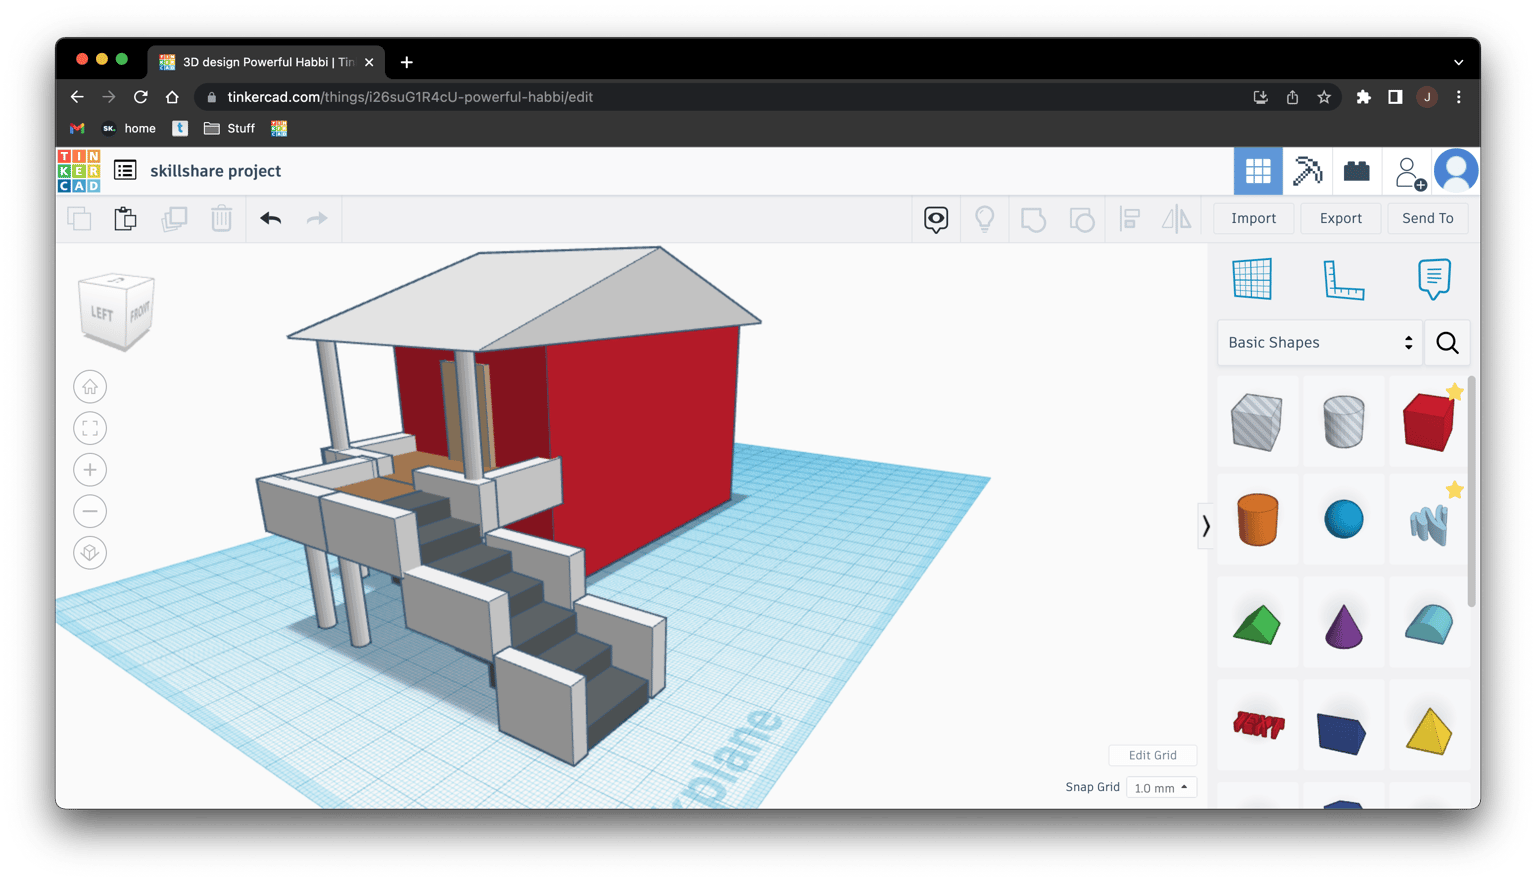The height and width of the screenshot is (882, 1536).
Task: Toggle the show all eye icon
Action: pyautogui.click(x=936, y=219)
